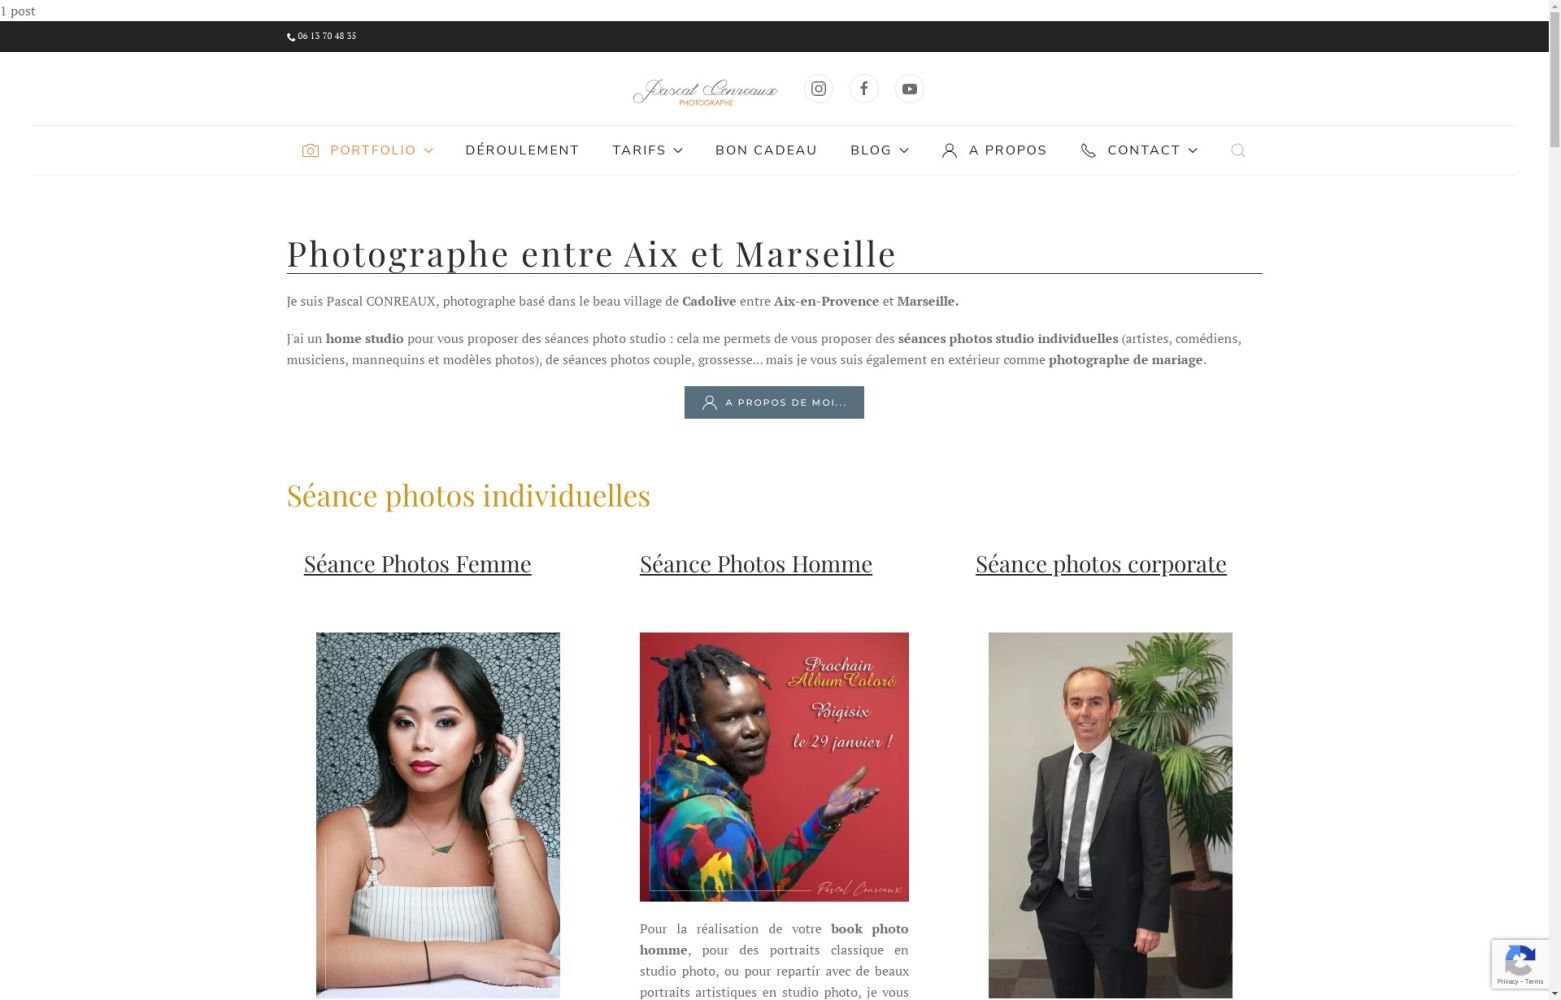Go to the Déroulement menu item
Image resolution: width=1561 pixels, height=1000 pixels.
(x=522, y=150)
